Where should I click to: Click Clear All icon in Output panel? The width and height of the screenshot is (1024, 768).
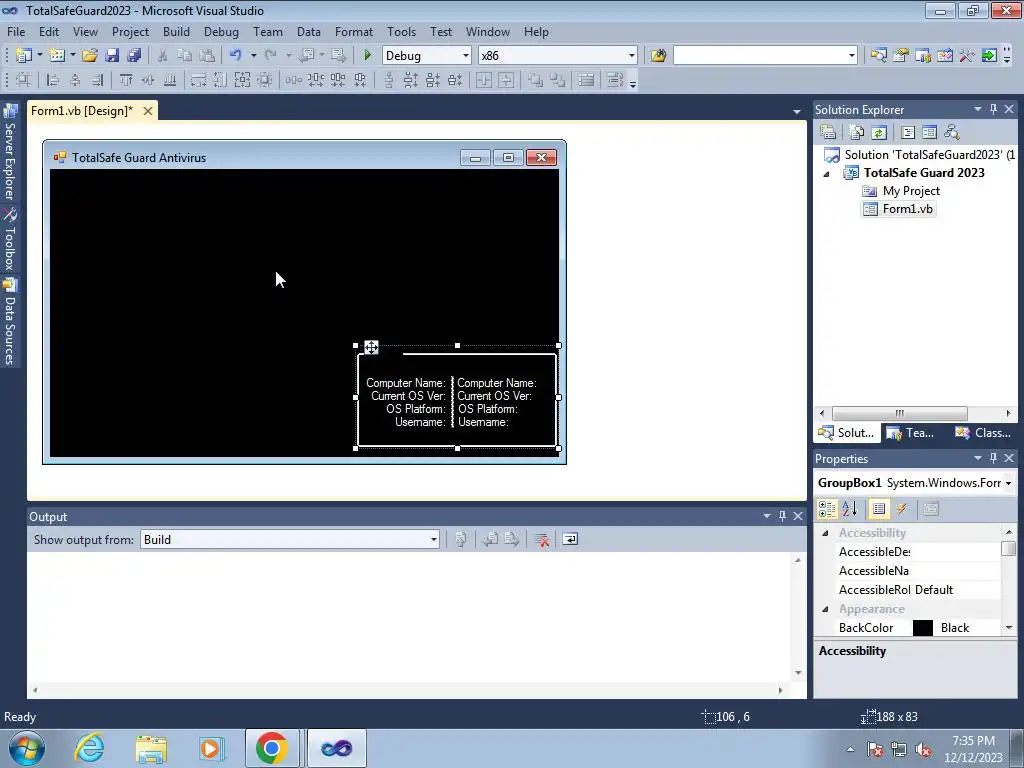541,539
